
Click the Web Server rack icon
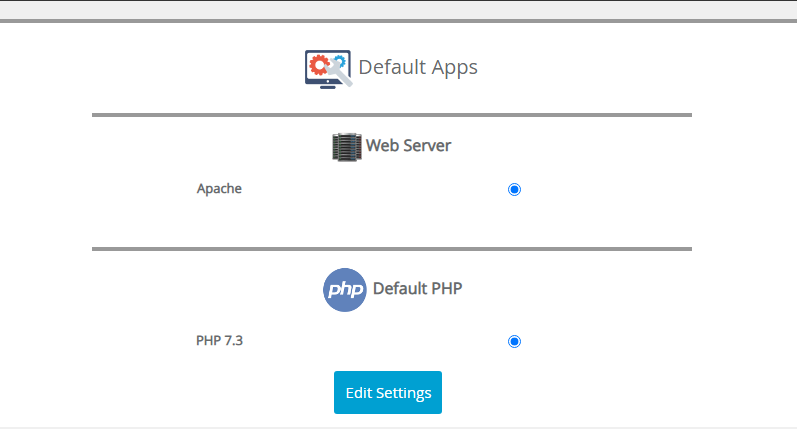[x=347, y=147]
